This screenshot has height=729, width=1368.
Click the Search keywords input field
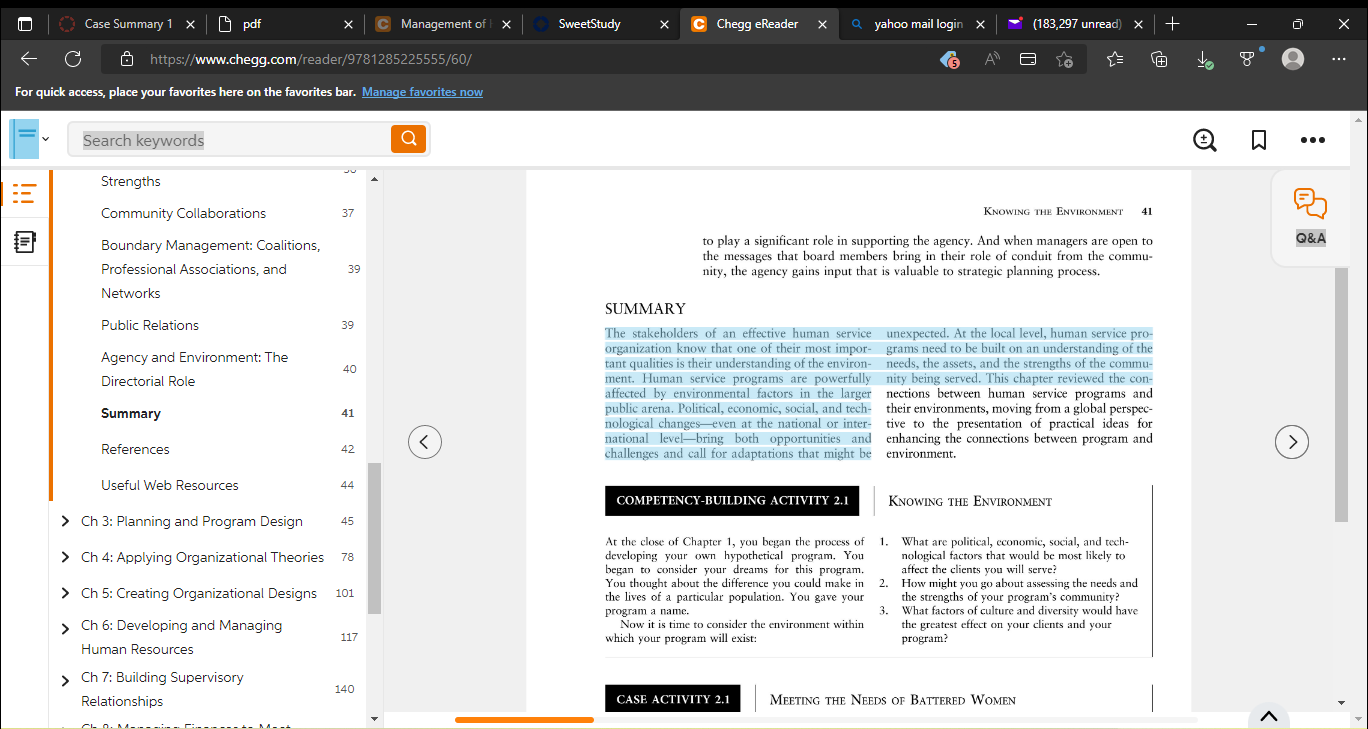pyautogui.click(x=229, y=140)
